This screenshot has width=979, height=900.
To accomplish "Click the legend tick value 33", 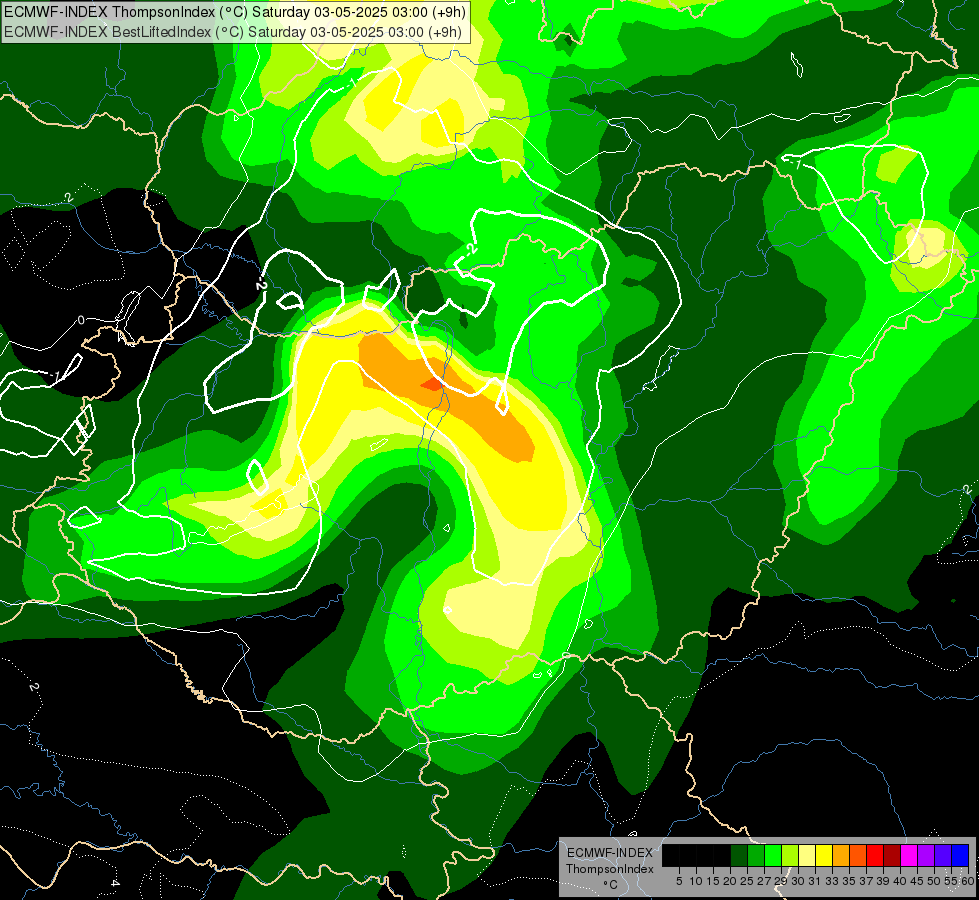I will [832, 881].
